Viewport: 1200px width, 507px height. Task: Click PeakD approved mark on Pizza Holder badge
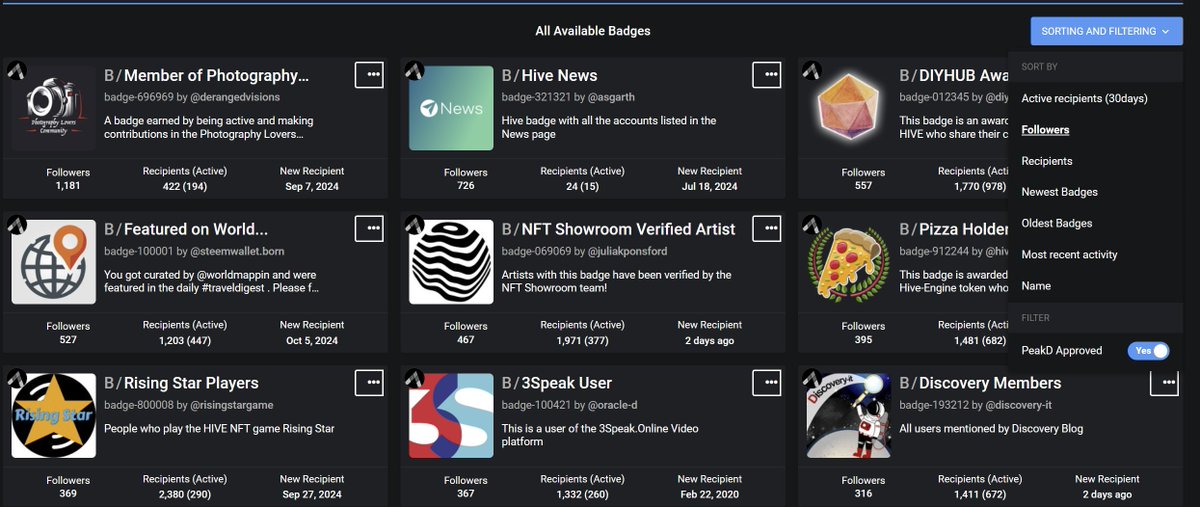812,224
